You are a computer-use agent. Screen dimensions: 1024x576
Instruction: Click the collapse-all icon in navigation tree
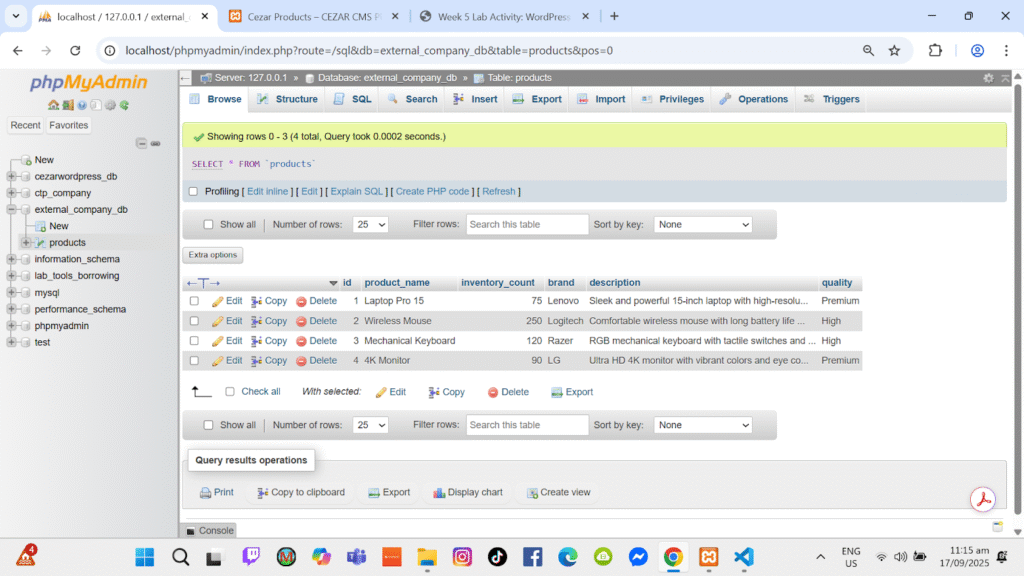pos(141,143)
